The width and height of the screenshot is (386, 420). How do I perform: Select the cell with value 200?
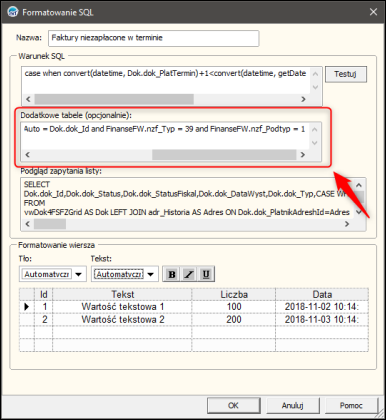point(234,320)
